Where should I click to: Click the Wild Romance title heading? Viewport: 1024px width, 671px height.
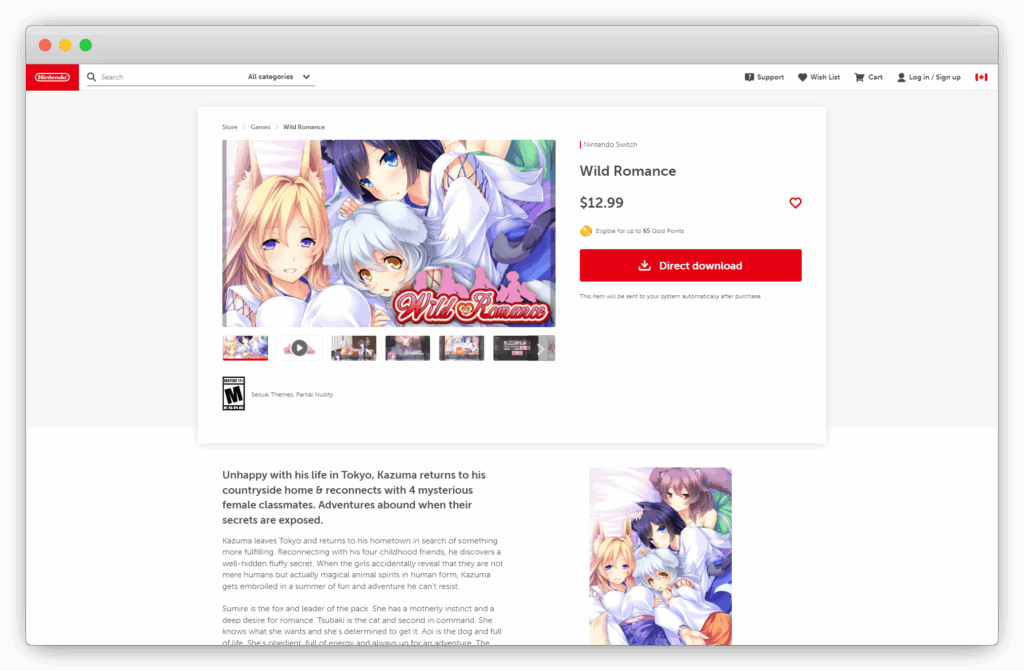coord(628,171)
